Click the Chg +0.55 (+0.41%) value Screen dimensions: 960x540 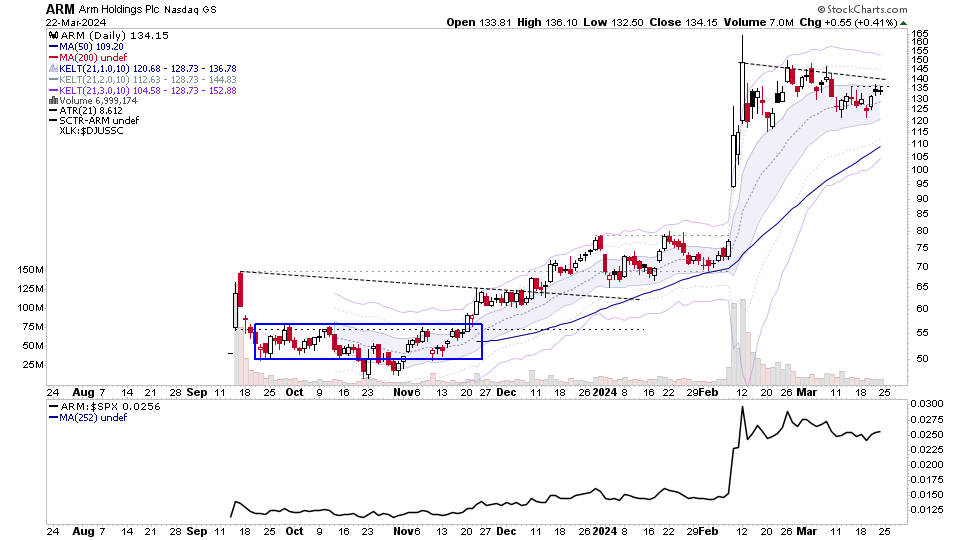click(849, 23)
